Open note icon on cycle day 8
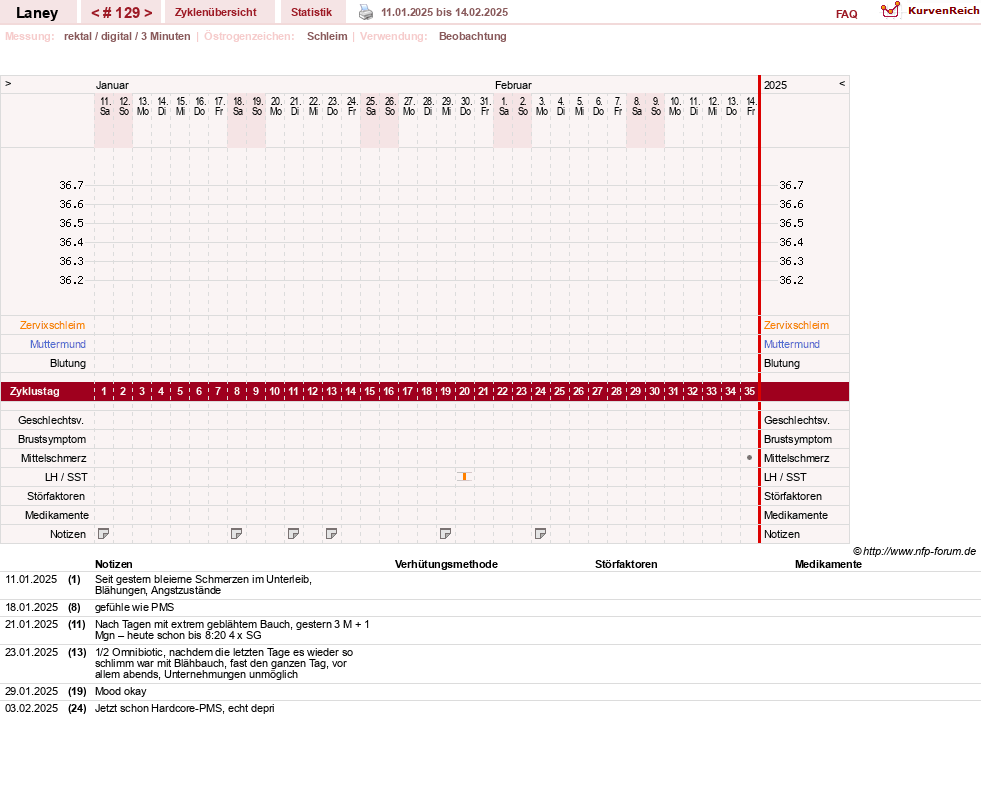981x800 pixels. 236,534
